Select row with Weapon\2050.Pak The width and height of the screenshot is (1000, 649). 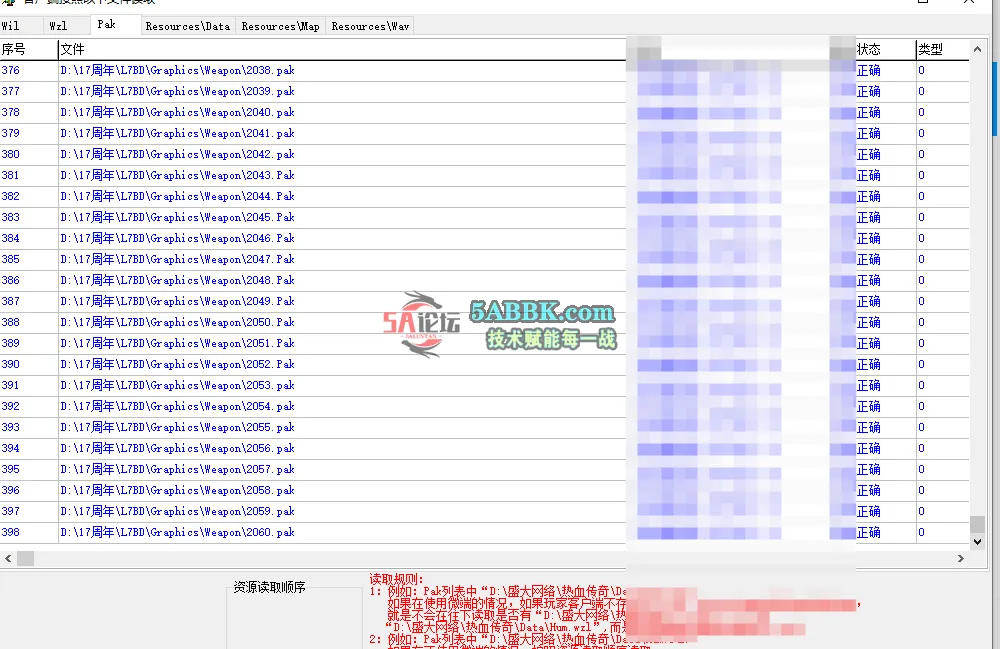point(485,323)
